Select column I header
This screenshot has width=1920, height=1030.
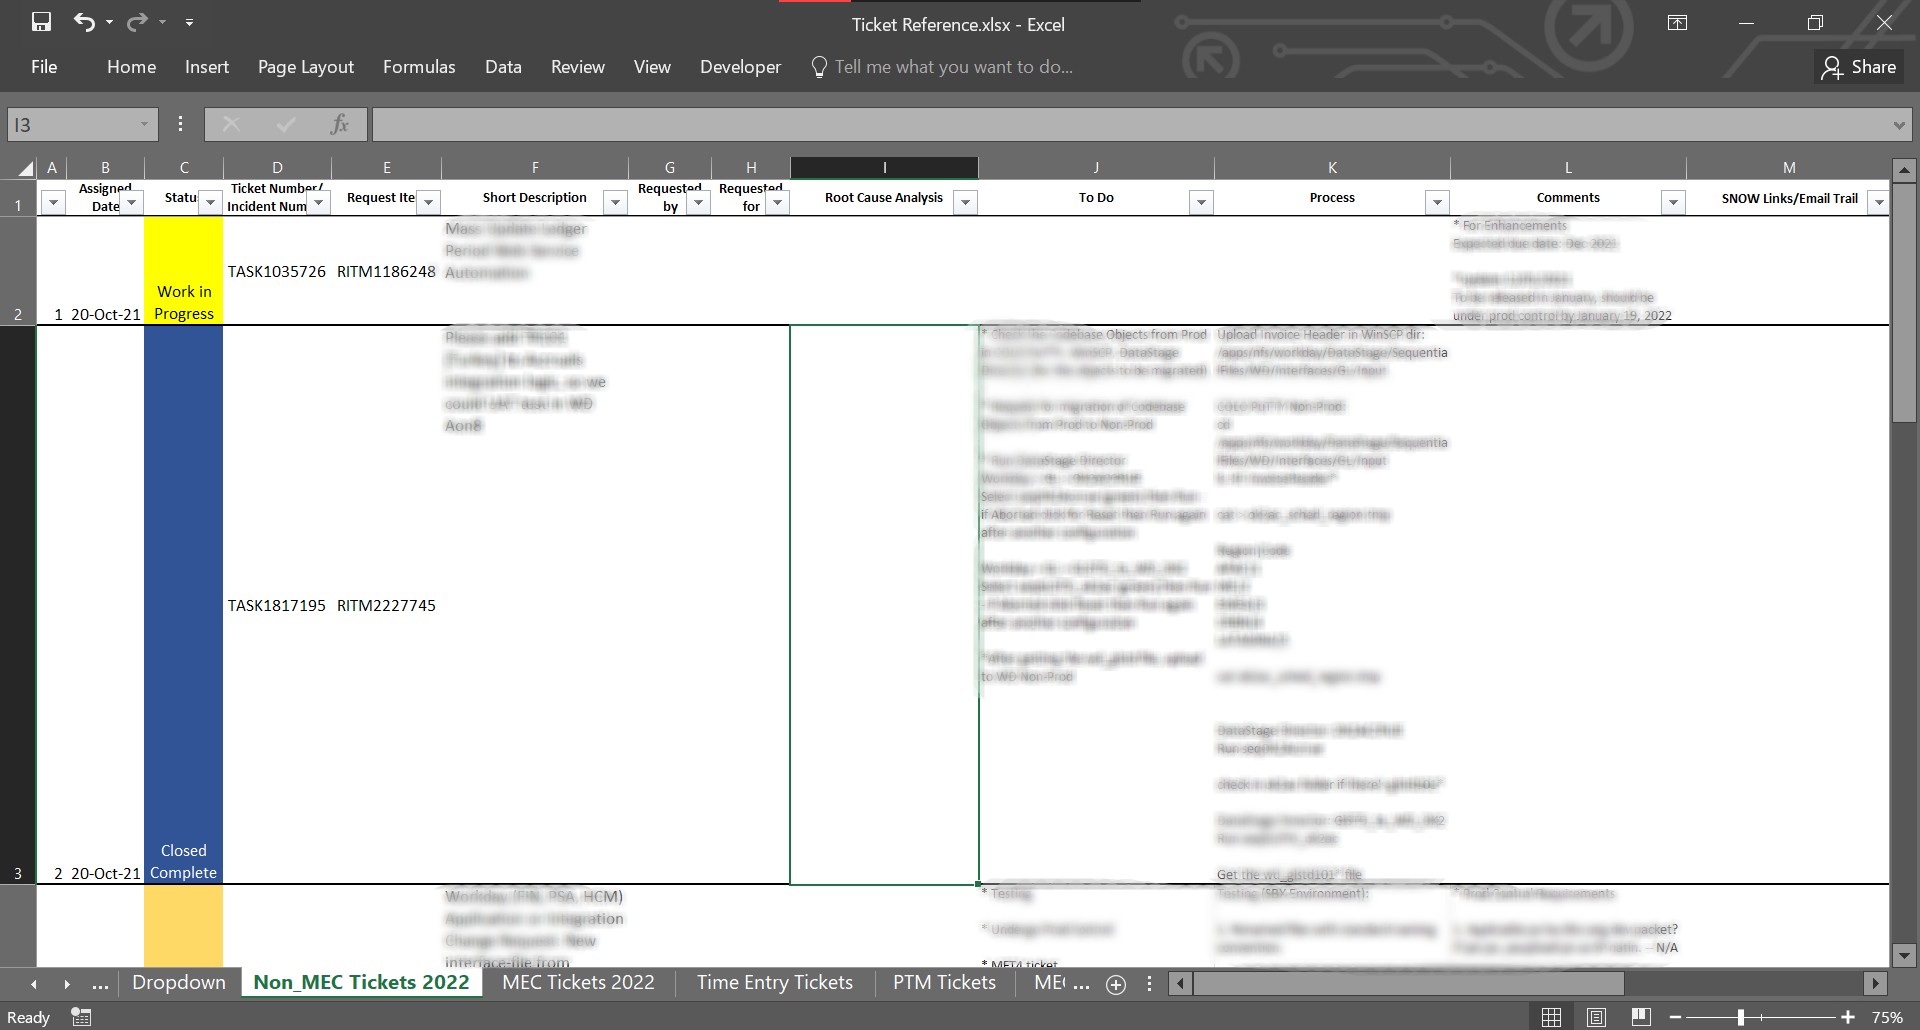coord(884,168)
